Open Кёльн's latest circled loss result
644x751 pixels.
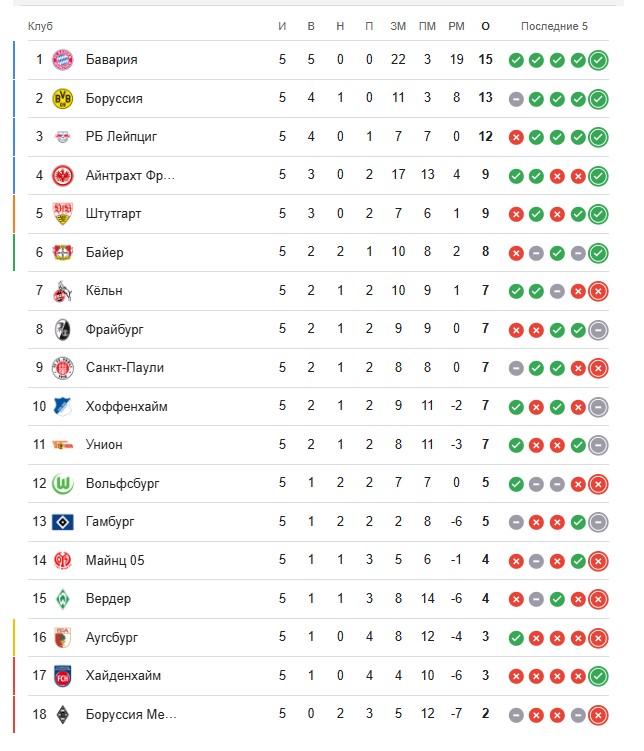(598, 291)
